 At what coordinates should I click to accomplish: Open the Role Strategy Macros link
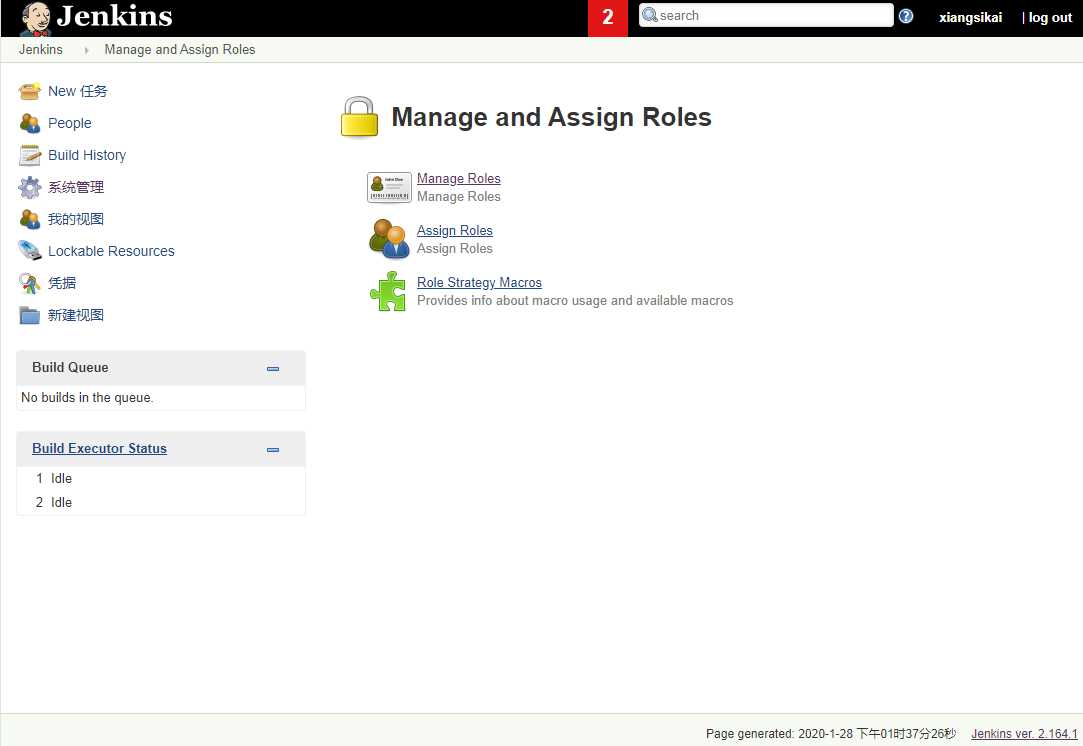(x=479, y=283)
